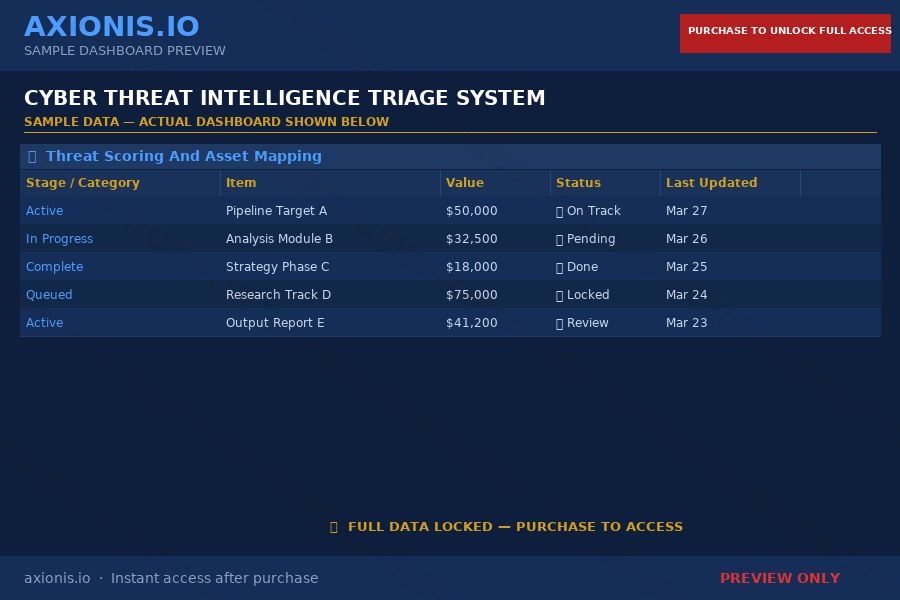The width and height of the screenshot is (900, 600).
Task: Click the Done status icon on Strategy Phase C
Action: (x=560, y=267)
